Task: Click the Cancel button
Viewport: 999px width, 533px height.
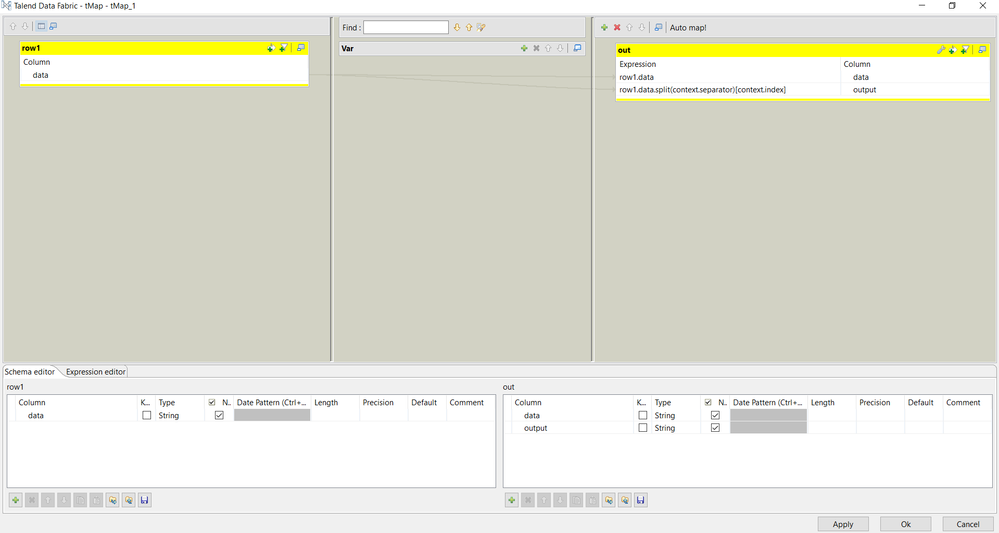Action: [x=968, y=524]
